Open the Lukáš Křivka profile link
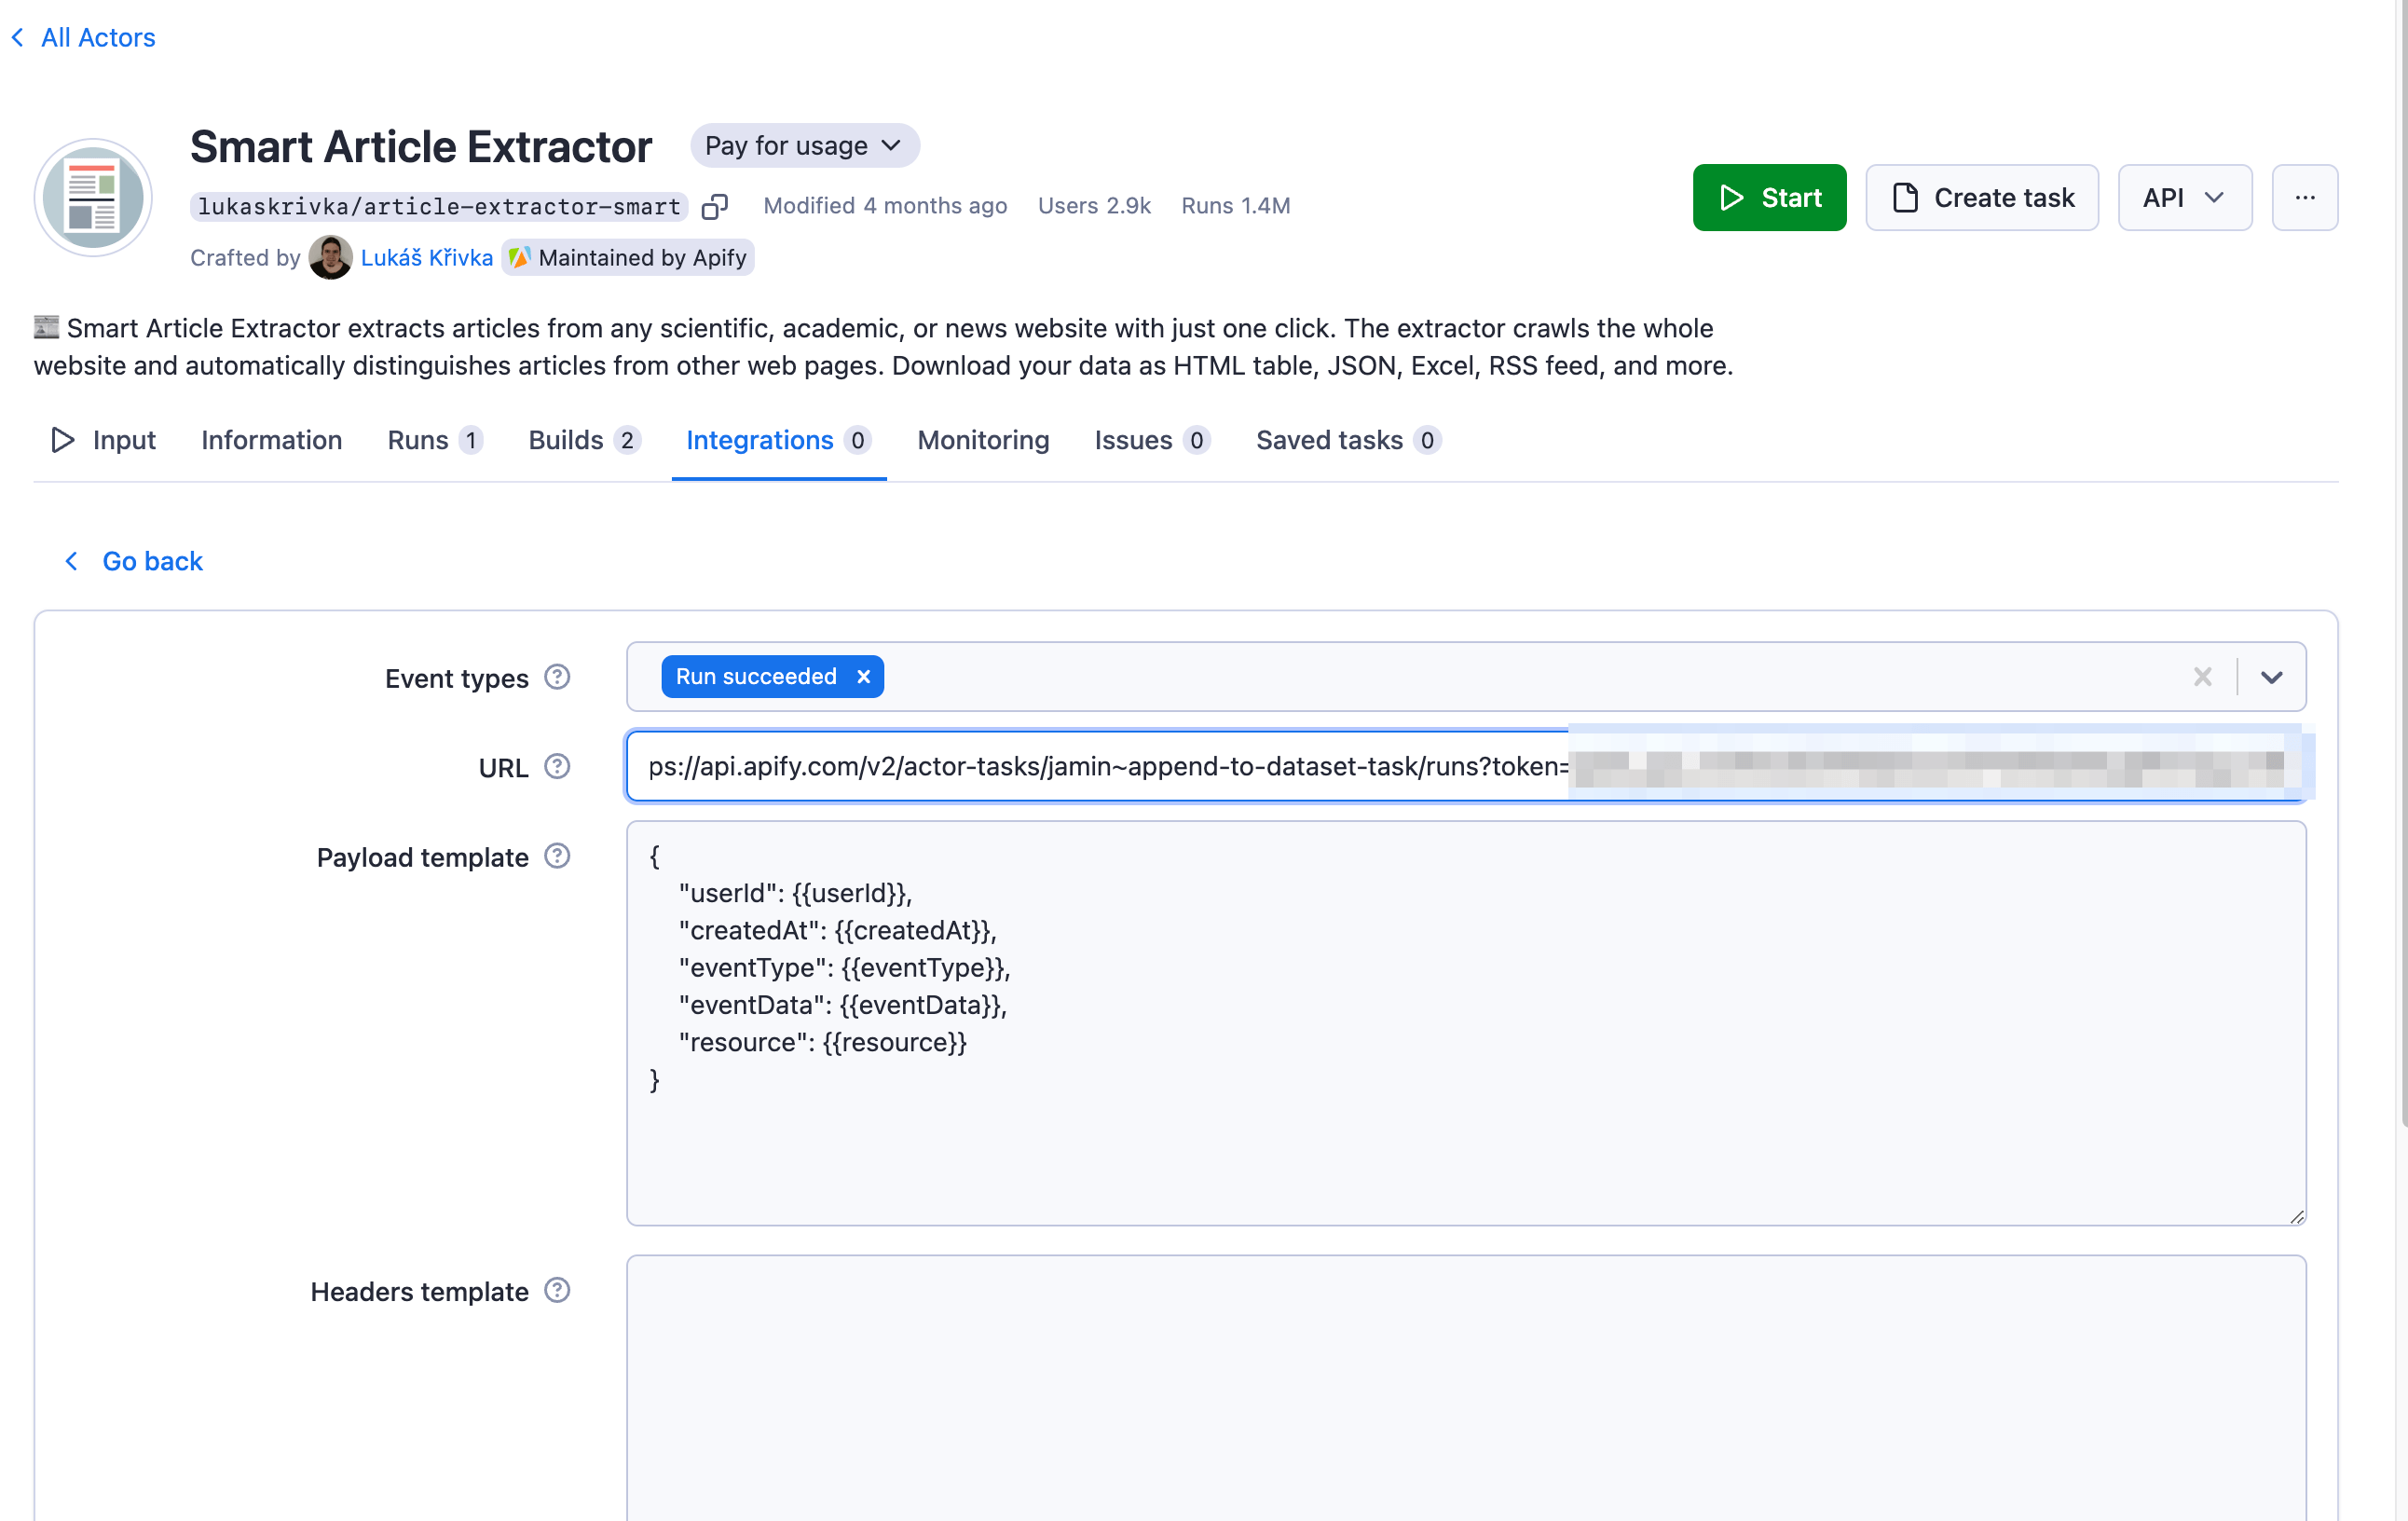 (427, 257)
